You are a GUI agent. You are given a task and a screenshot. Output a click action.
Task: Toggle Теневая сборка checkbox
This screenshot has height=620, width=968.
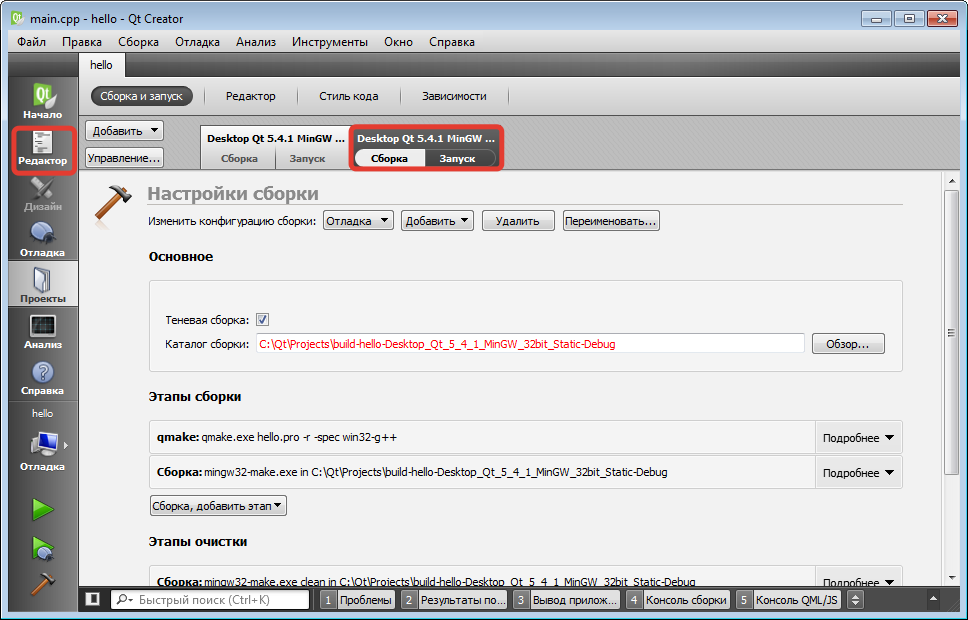[262, 319]
